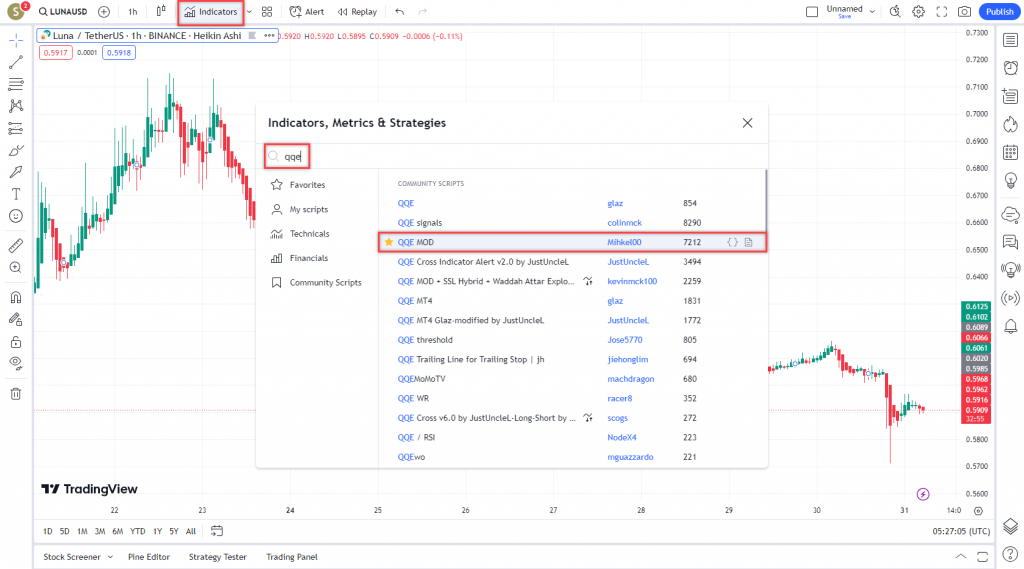Open the notifications bell icon

[x=1010, y=326]
